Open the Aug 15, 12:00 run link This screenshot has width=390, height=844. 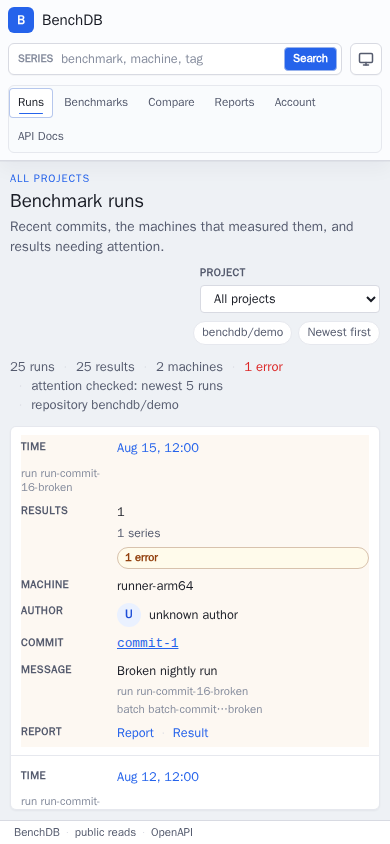(x=158, y=448)
